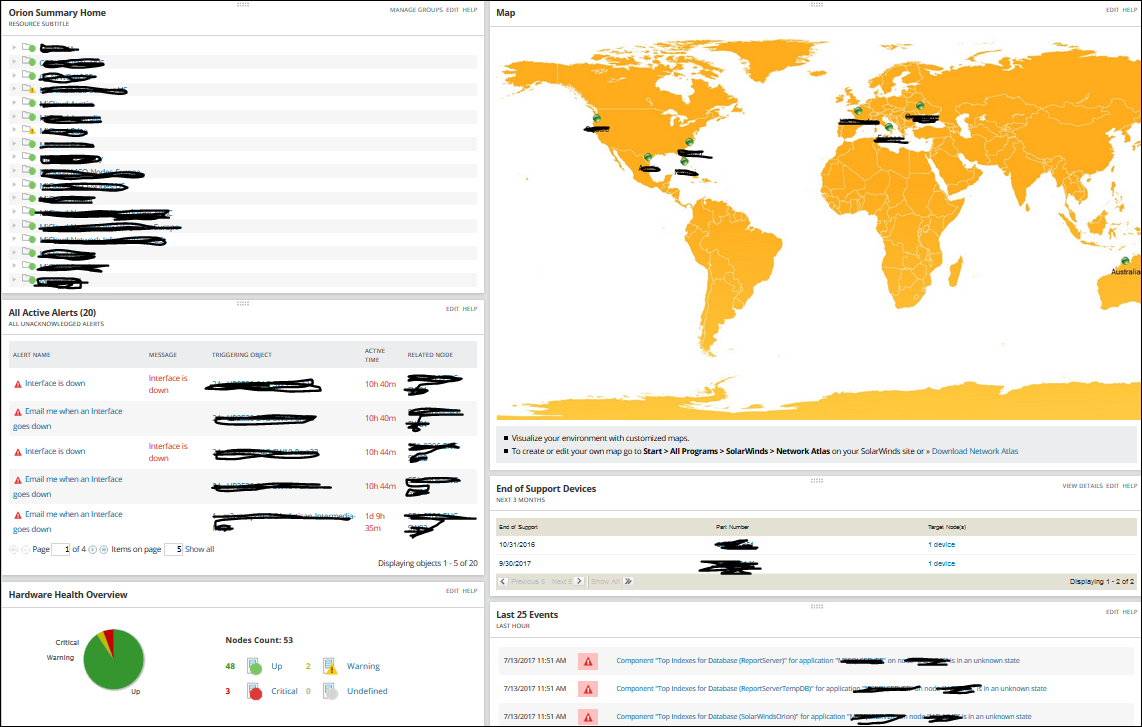Click left arrow in End of Support pager
The image size is (1142, 727).
point(503,581)
